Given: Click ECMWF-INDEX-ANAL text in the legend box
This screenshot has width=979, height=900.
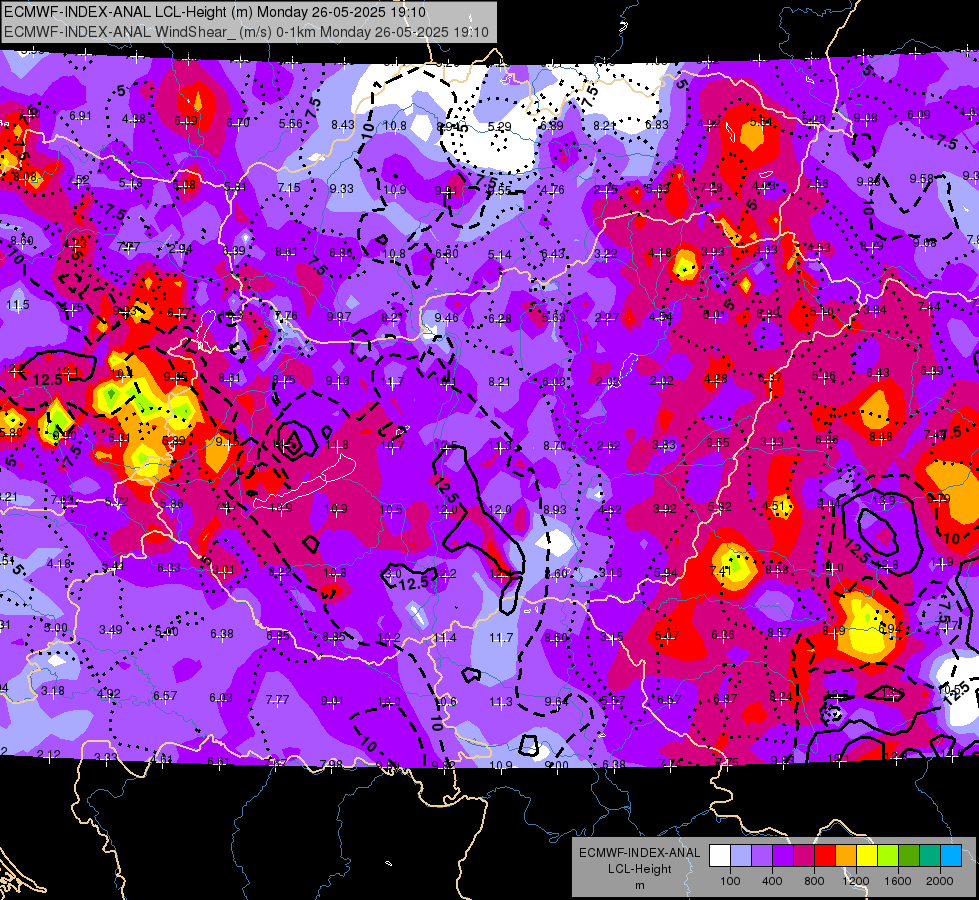Looking at the screenshot, I should click(639, 853).
